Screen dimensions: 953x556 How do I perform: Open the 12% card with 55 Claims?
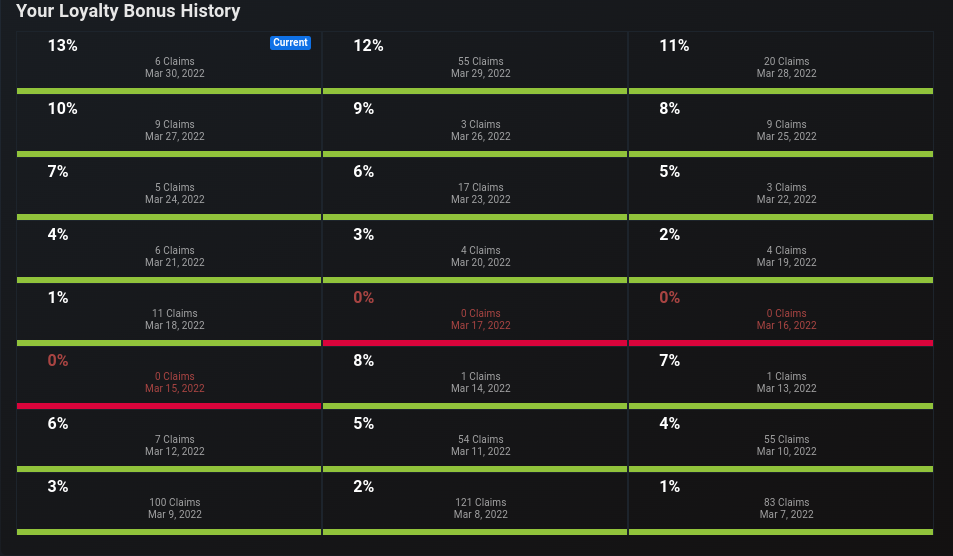pyautogui.click(x=475, y=63)
